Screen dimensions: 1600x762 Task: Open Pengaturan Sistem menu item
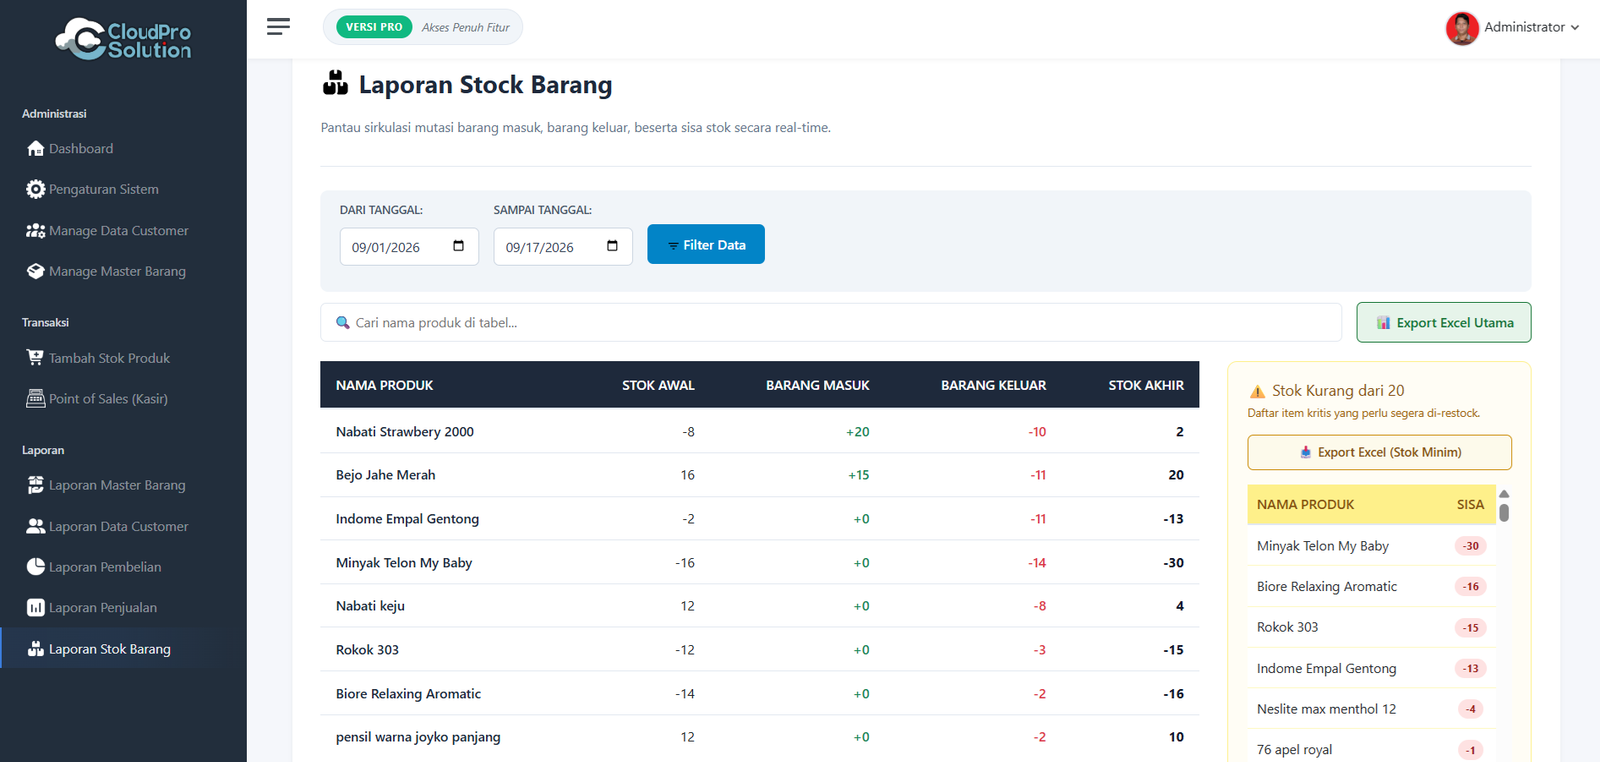(x=104, y=189)
